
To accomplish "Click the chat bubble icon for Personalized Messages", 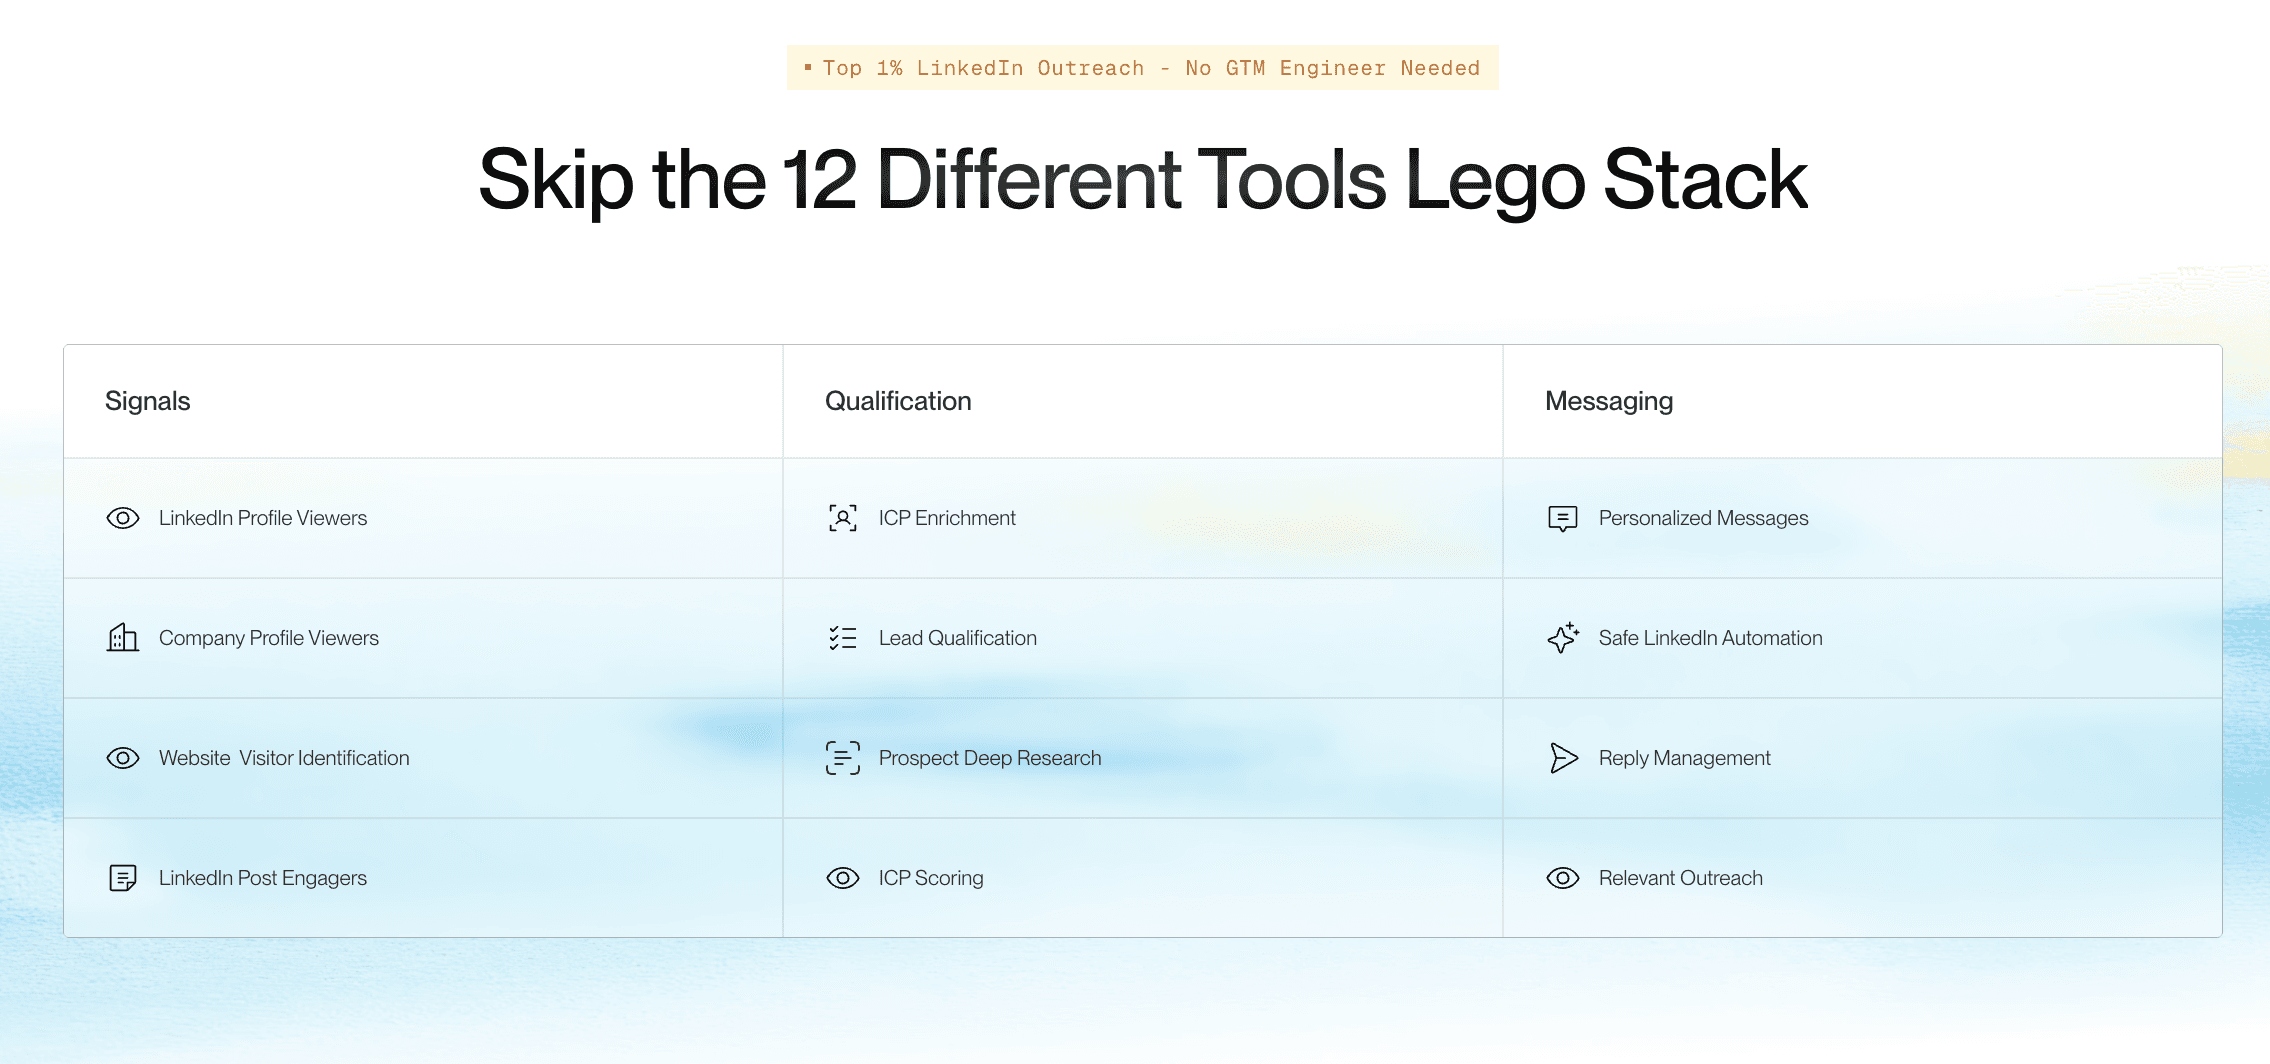I will (1563, 518).
